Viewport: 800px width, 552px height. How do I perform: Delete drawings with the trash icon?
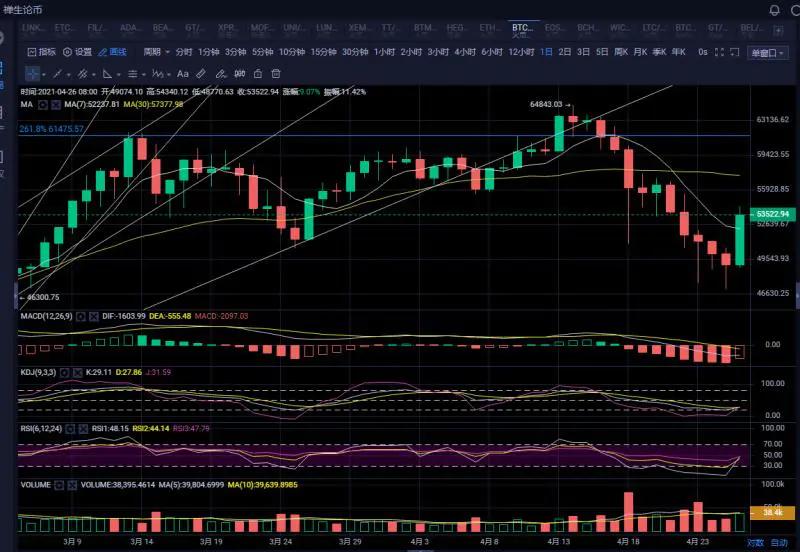pos(276,74)
